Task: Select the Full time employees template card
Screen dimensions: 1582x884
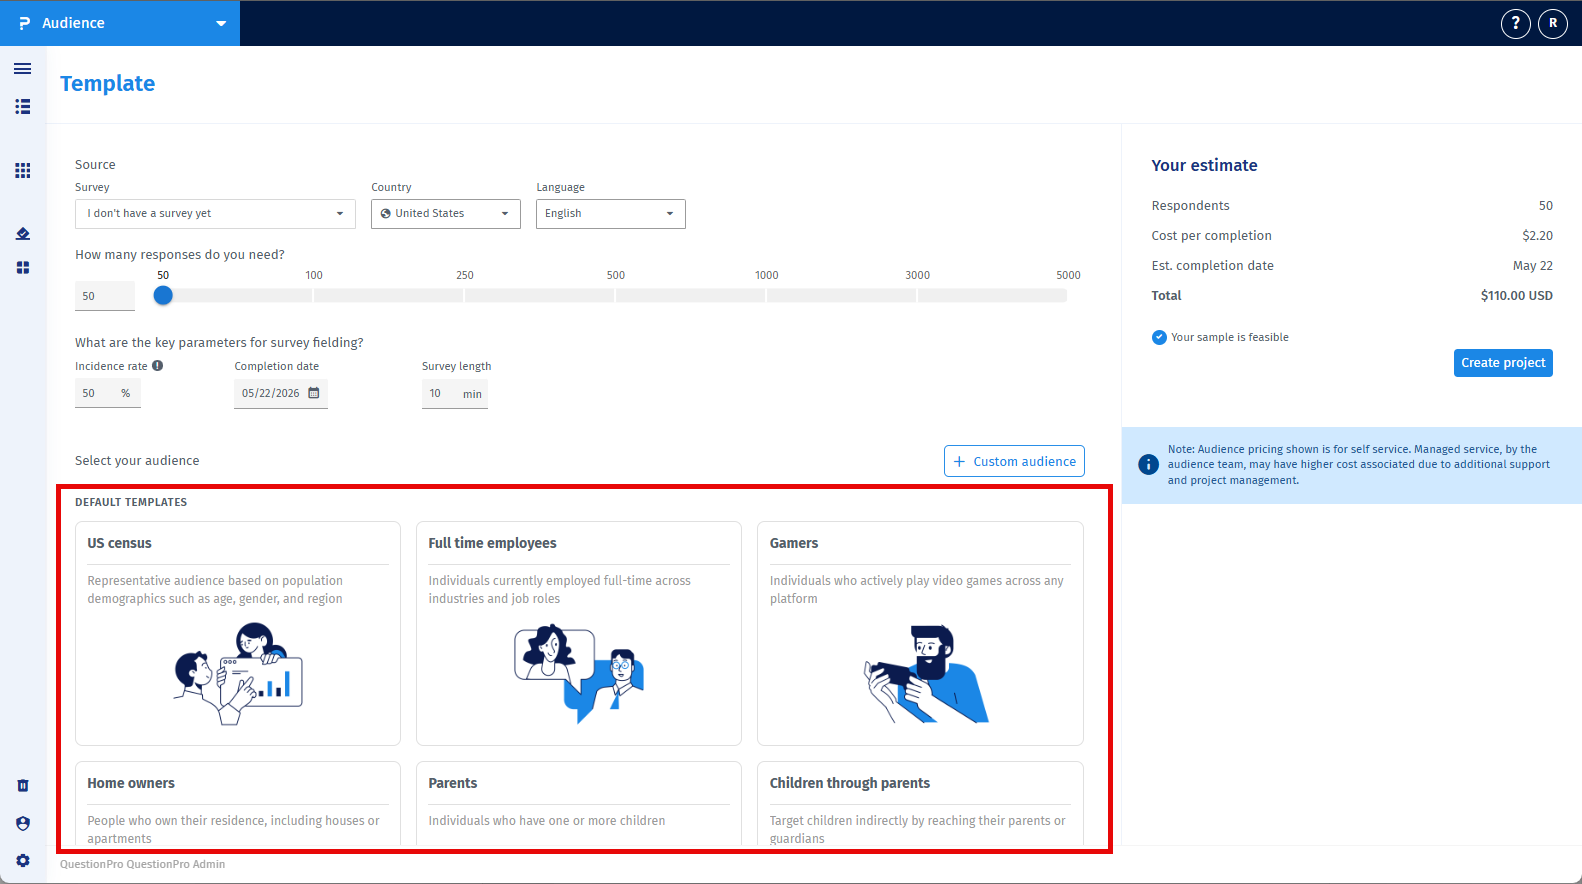Action: click(579, 633)
